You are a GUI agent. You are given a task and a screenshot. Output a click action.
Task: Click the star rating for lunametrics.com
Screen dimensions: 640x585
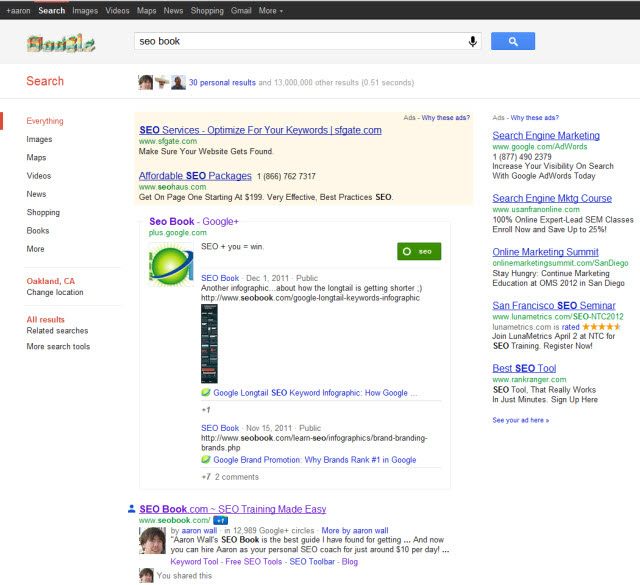601,327
